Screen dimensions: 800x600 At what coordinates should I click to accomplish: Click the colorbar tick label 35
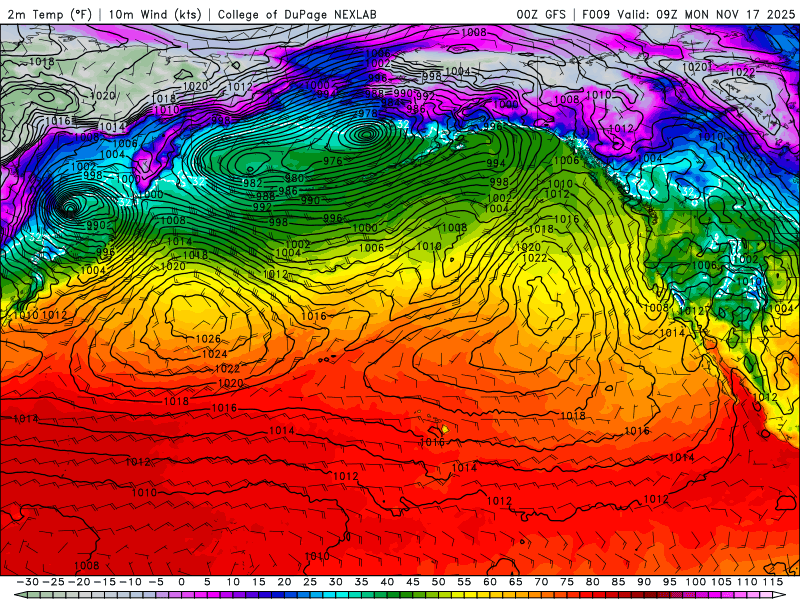tap(361, 582)
